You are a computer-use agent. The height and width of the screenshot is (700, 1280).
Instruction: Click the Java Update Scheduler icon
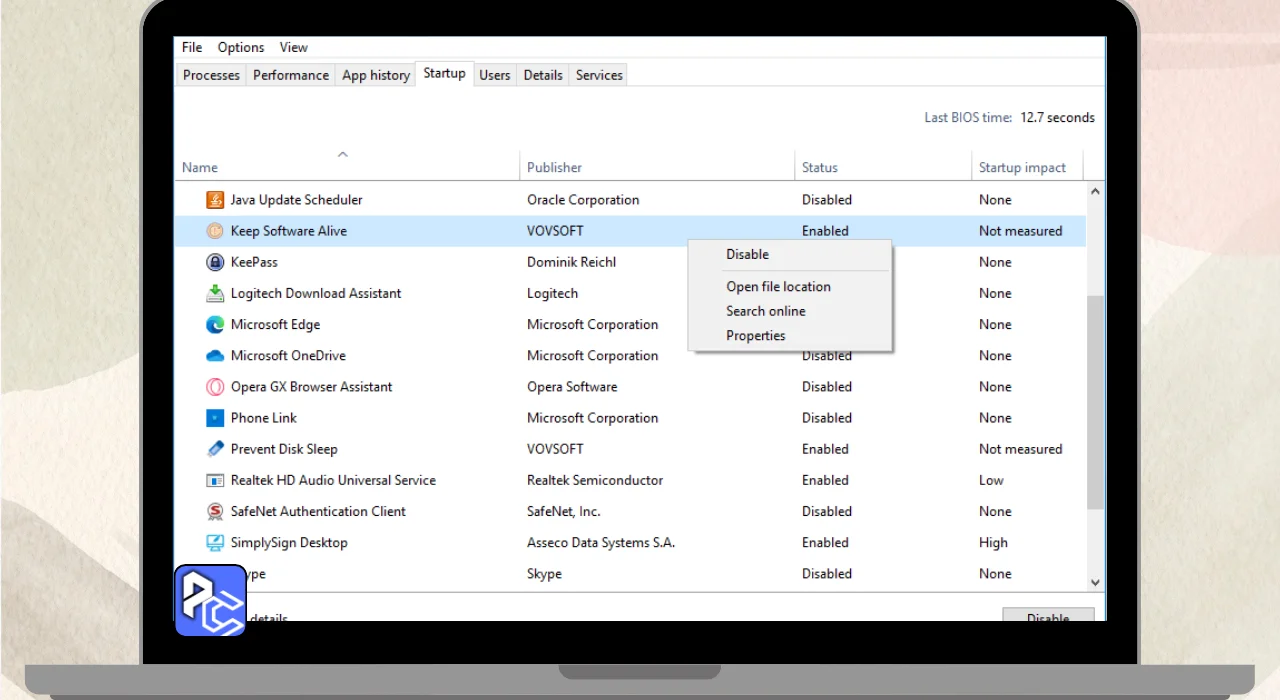214,200
